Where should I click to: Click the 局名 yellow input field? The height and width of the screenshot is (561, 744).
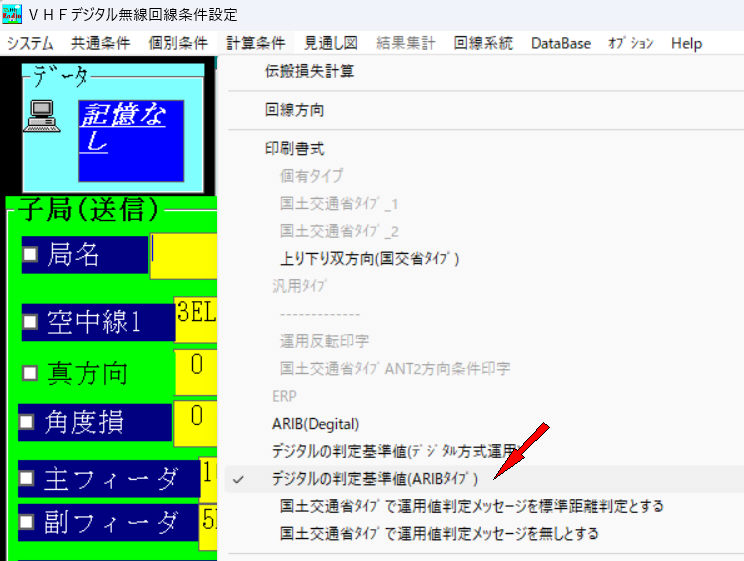coord(183,255)
